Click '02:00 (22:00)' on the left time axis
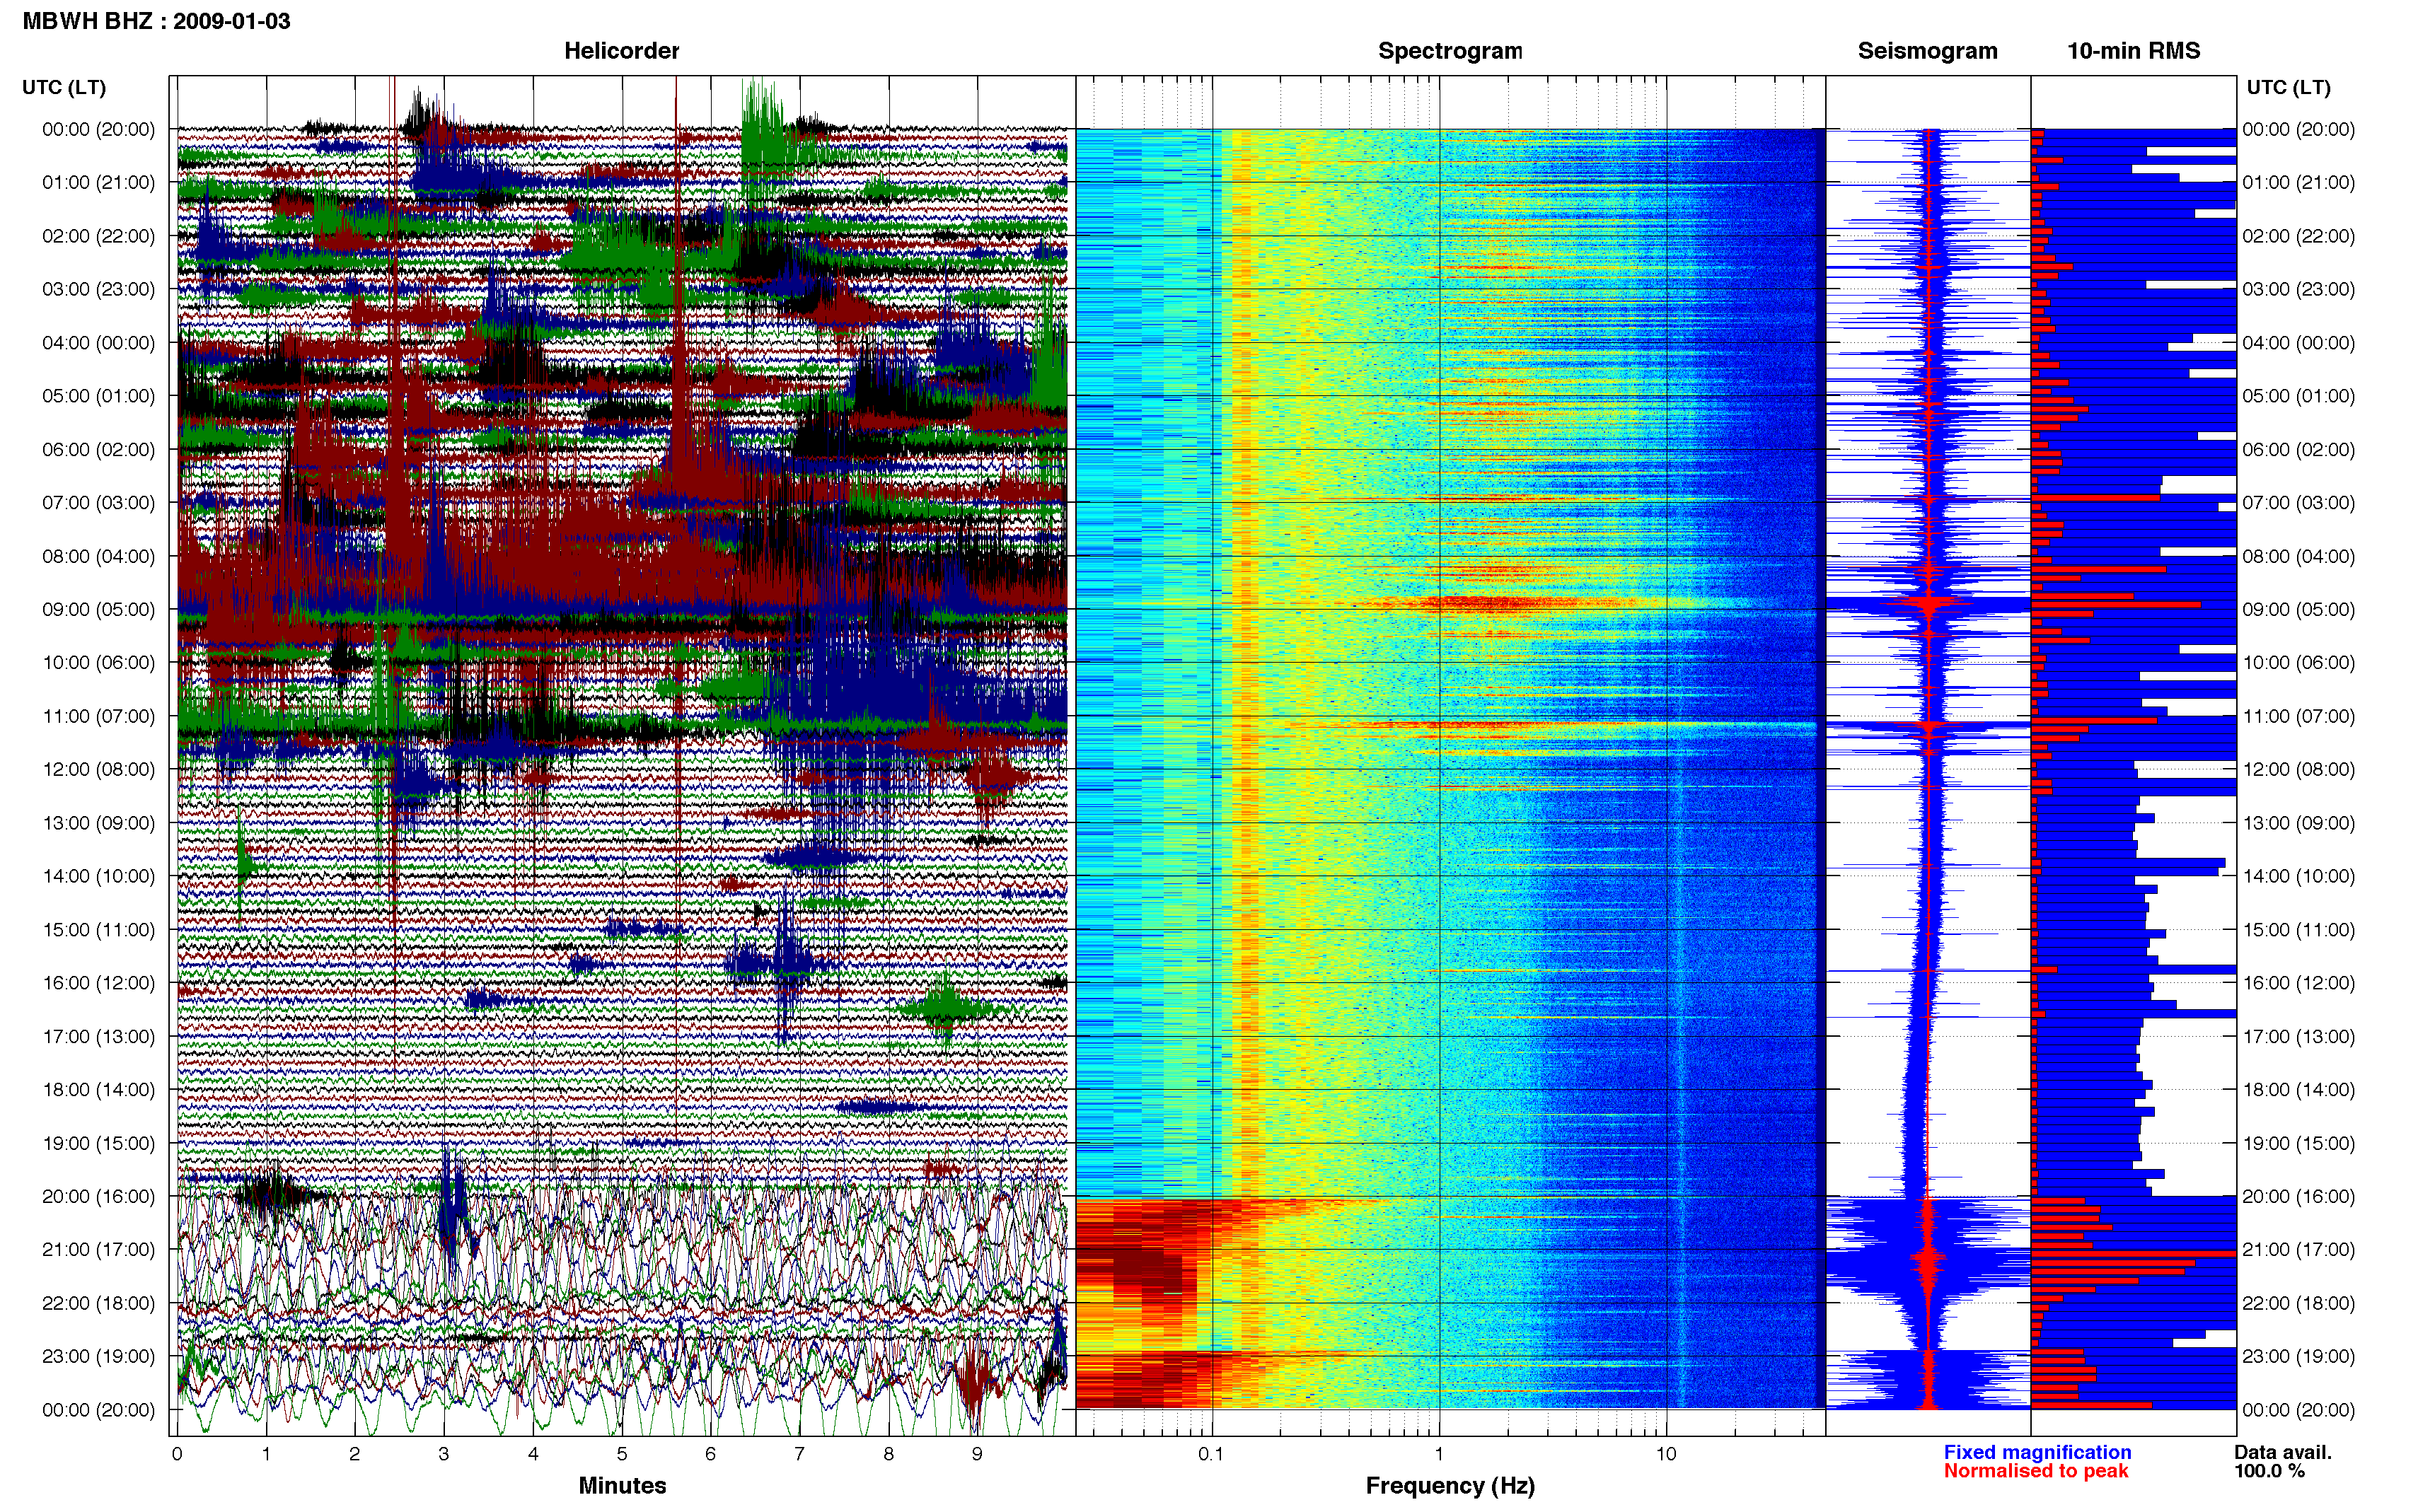The width and height of the screenshot is (2418, 1512). click(98, 236)
